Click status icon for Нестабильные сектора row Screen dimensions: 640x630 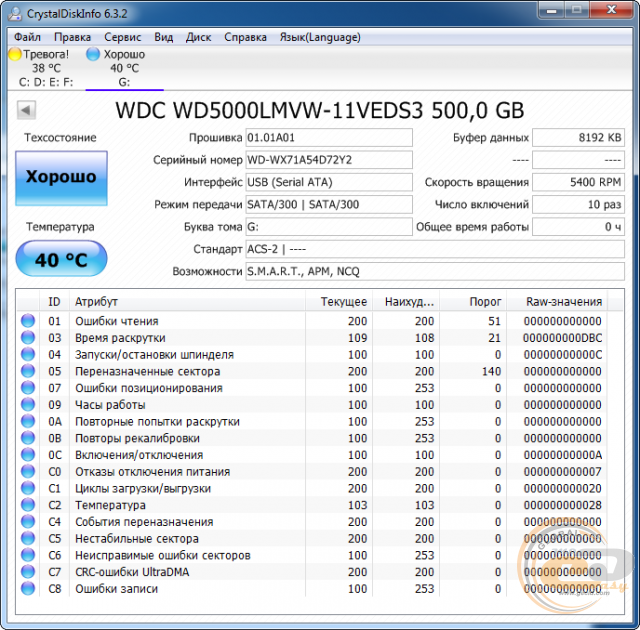pyautogui.click(x=28, y=538)
